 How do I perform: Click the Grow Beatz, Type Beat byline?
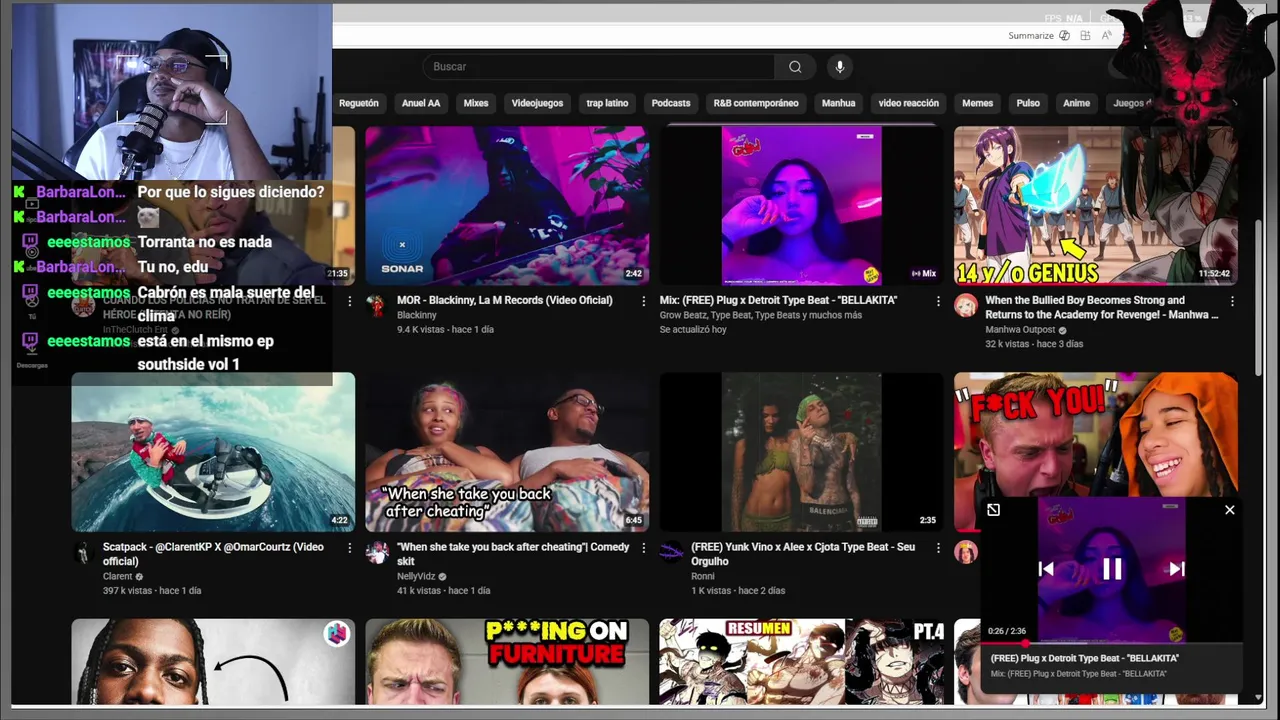(760, 315)
